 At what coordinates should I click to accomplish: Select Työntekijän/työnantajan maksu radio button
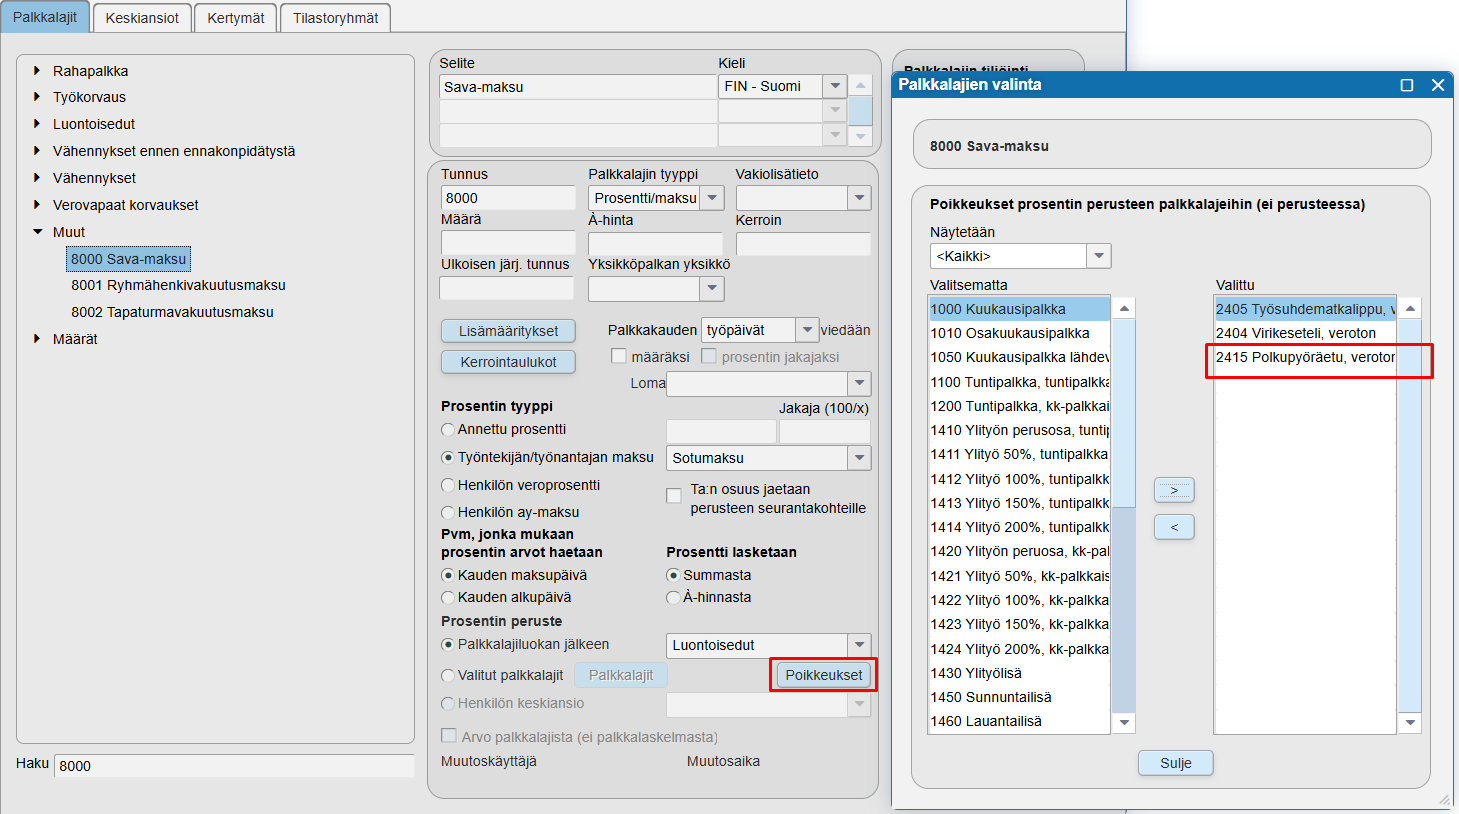(x=448, y=457)
